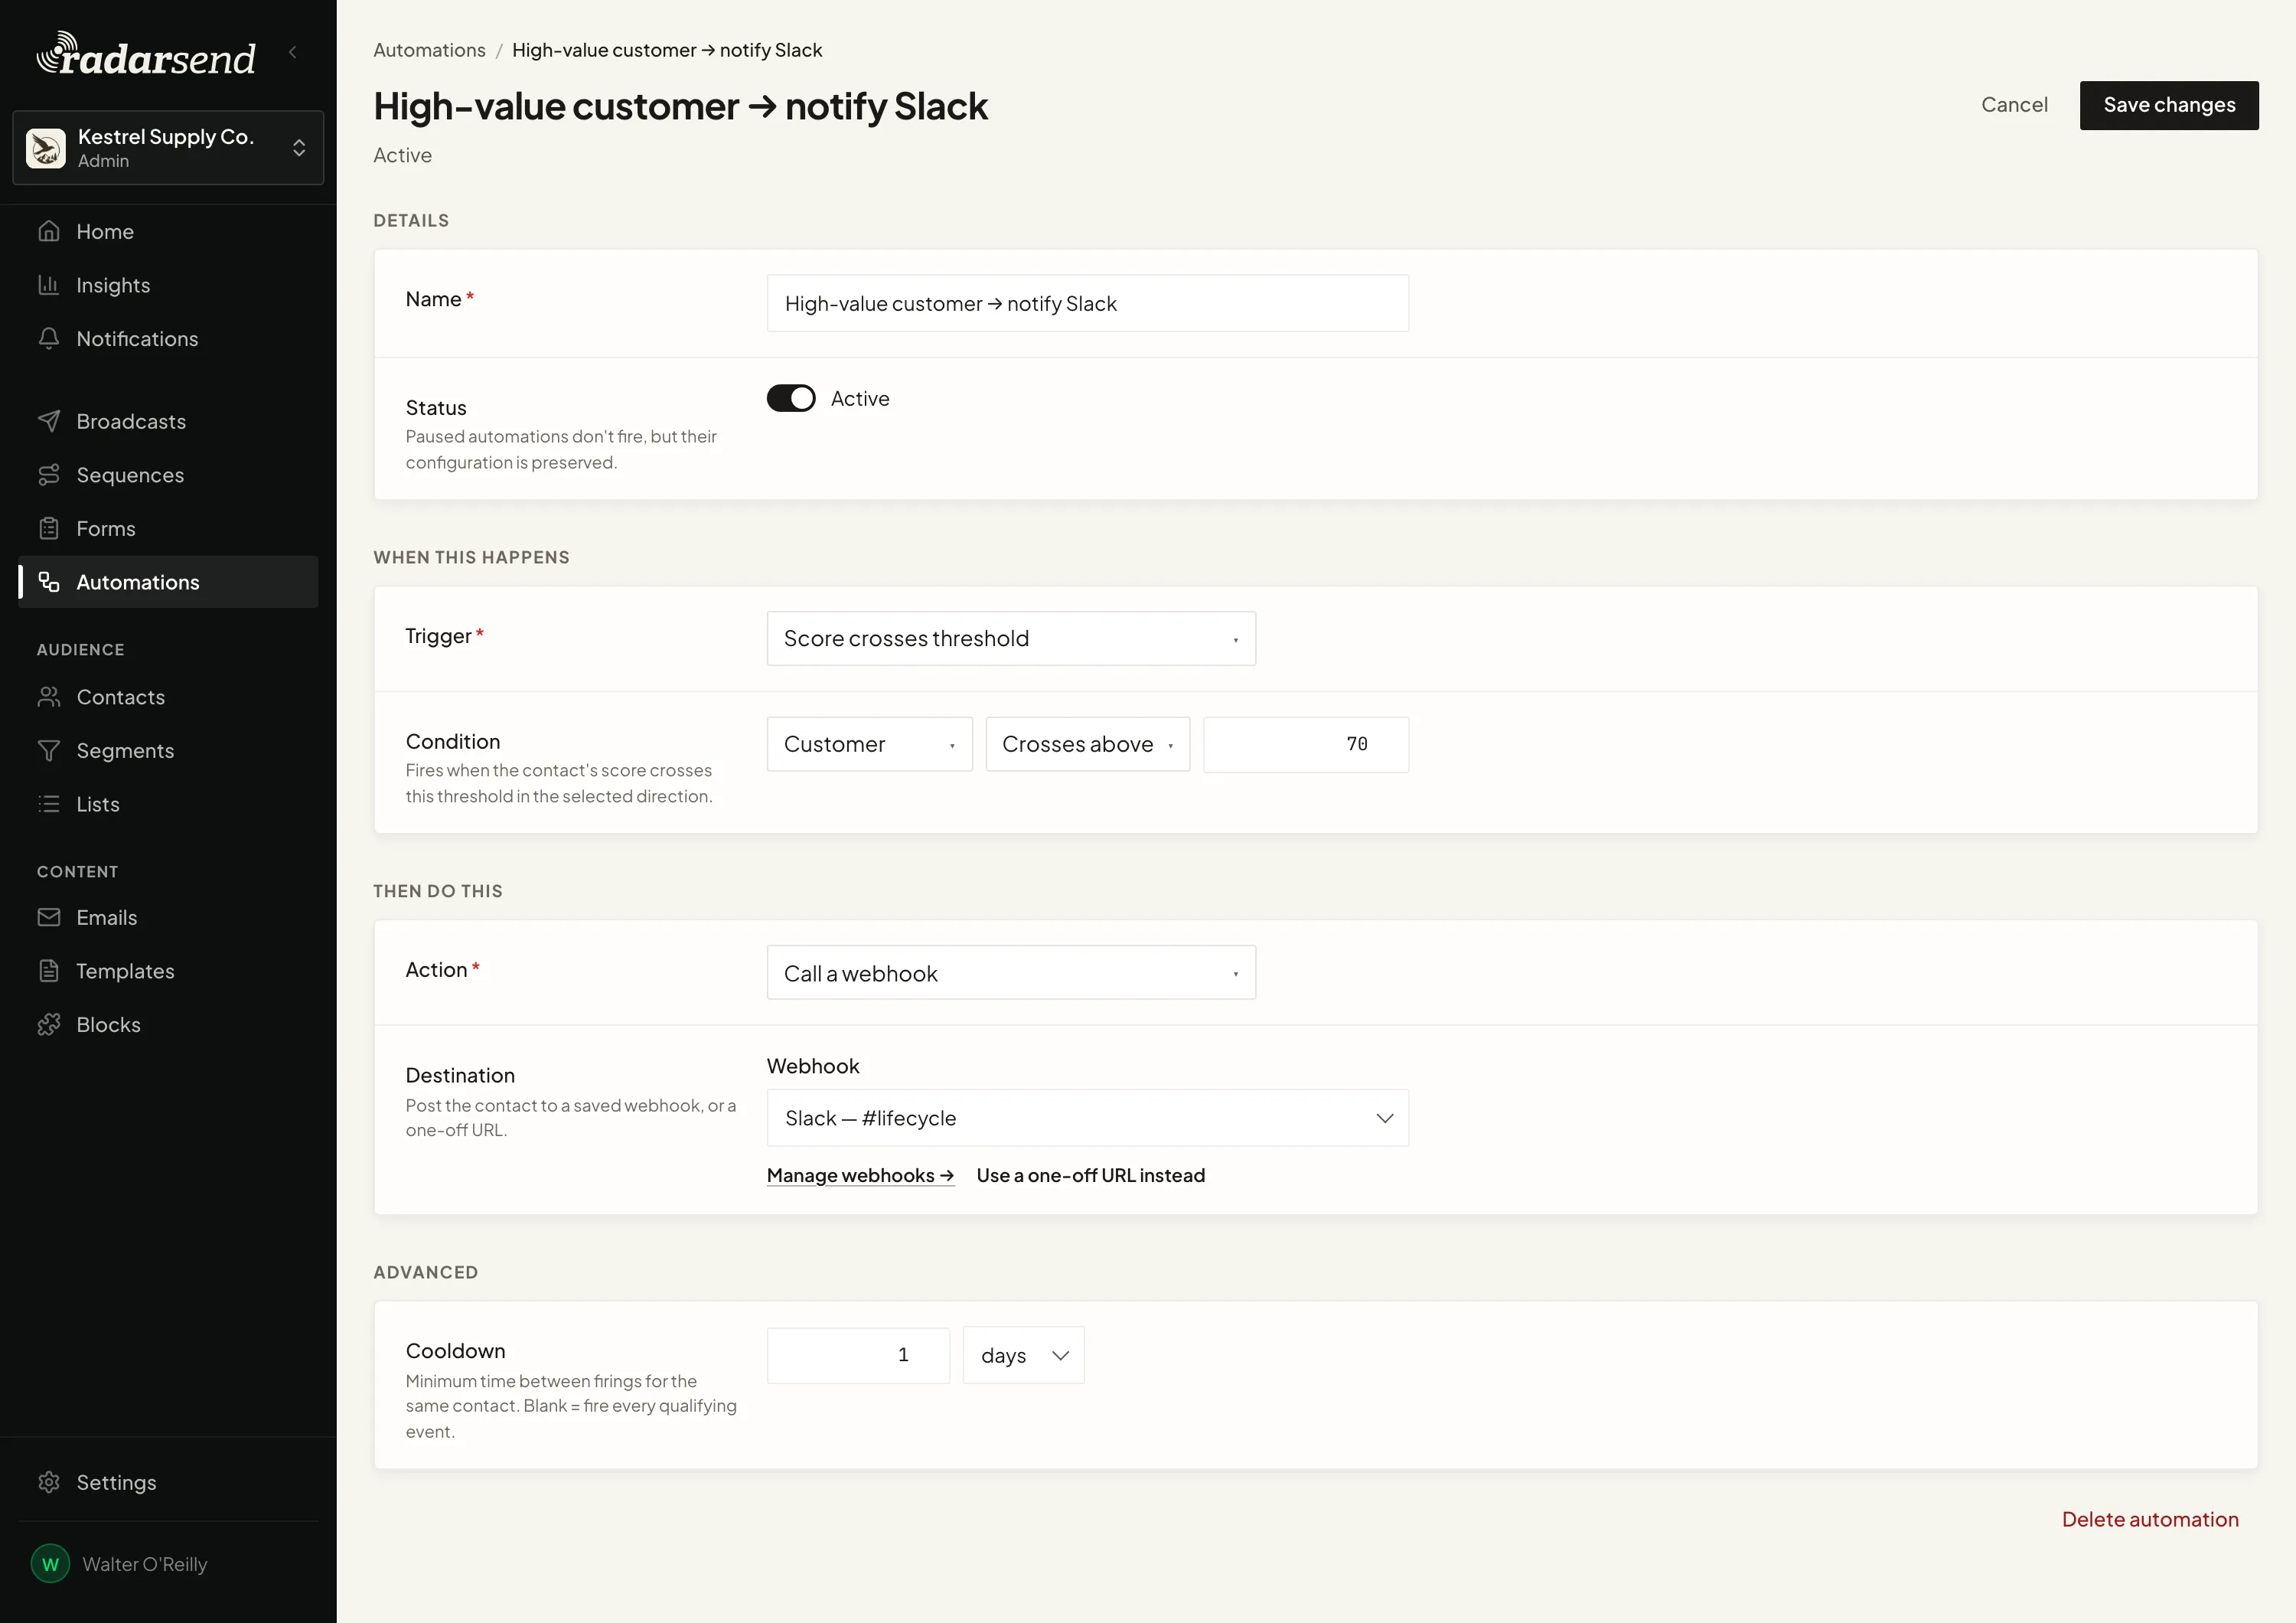Image resolution: width=2296 pixels, height=1623 pixels.
Task: Collapse the sidebar with the chevron icon
Action: (293, 52)
